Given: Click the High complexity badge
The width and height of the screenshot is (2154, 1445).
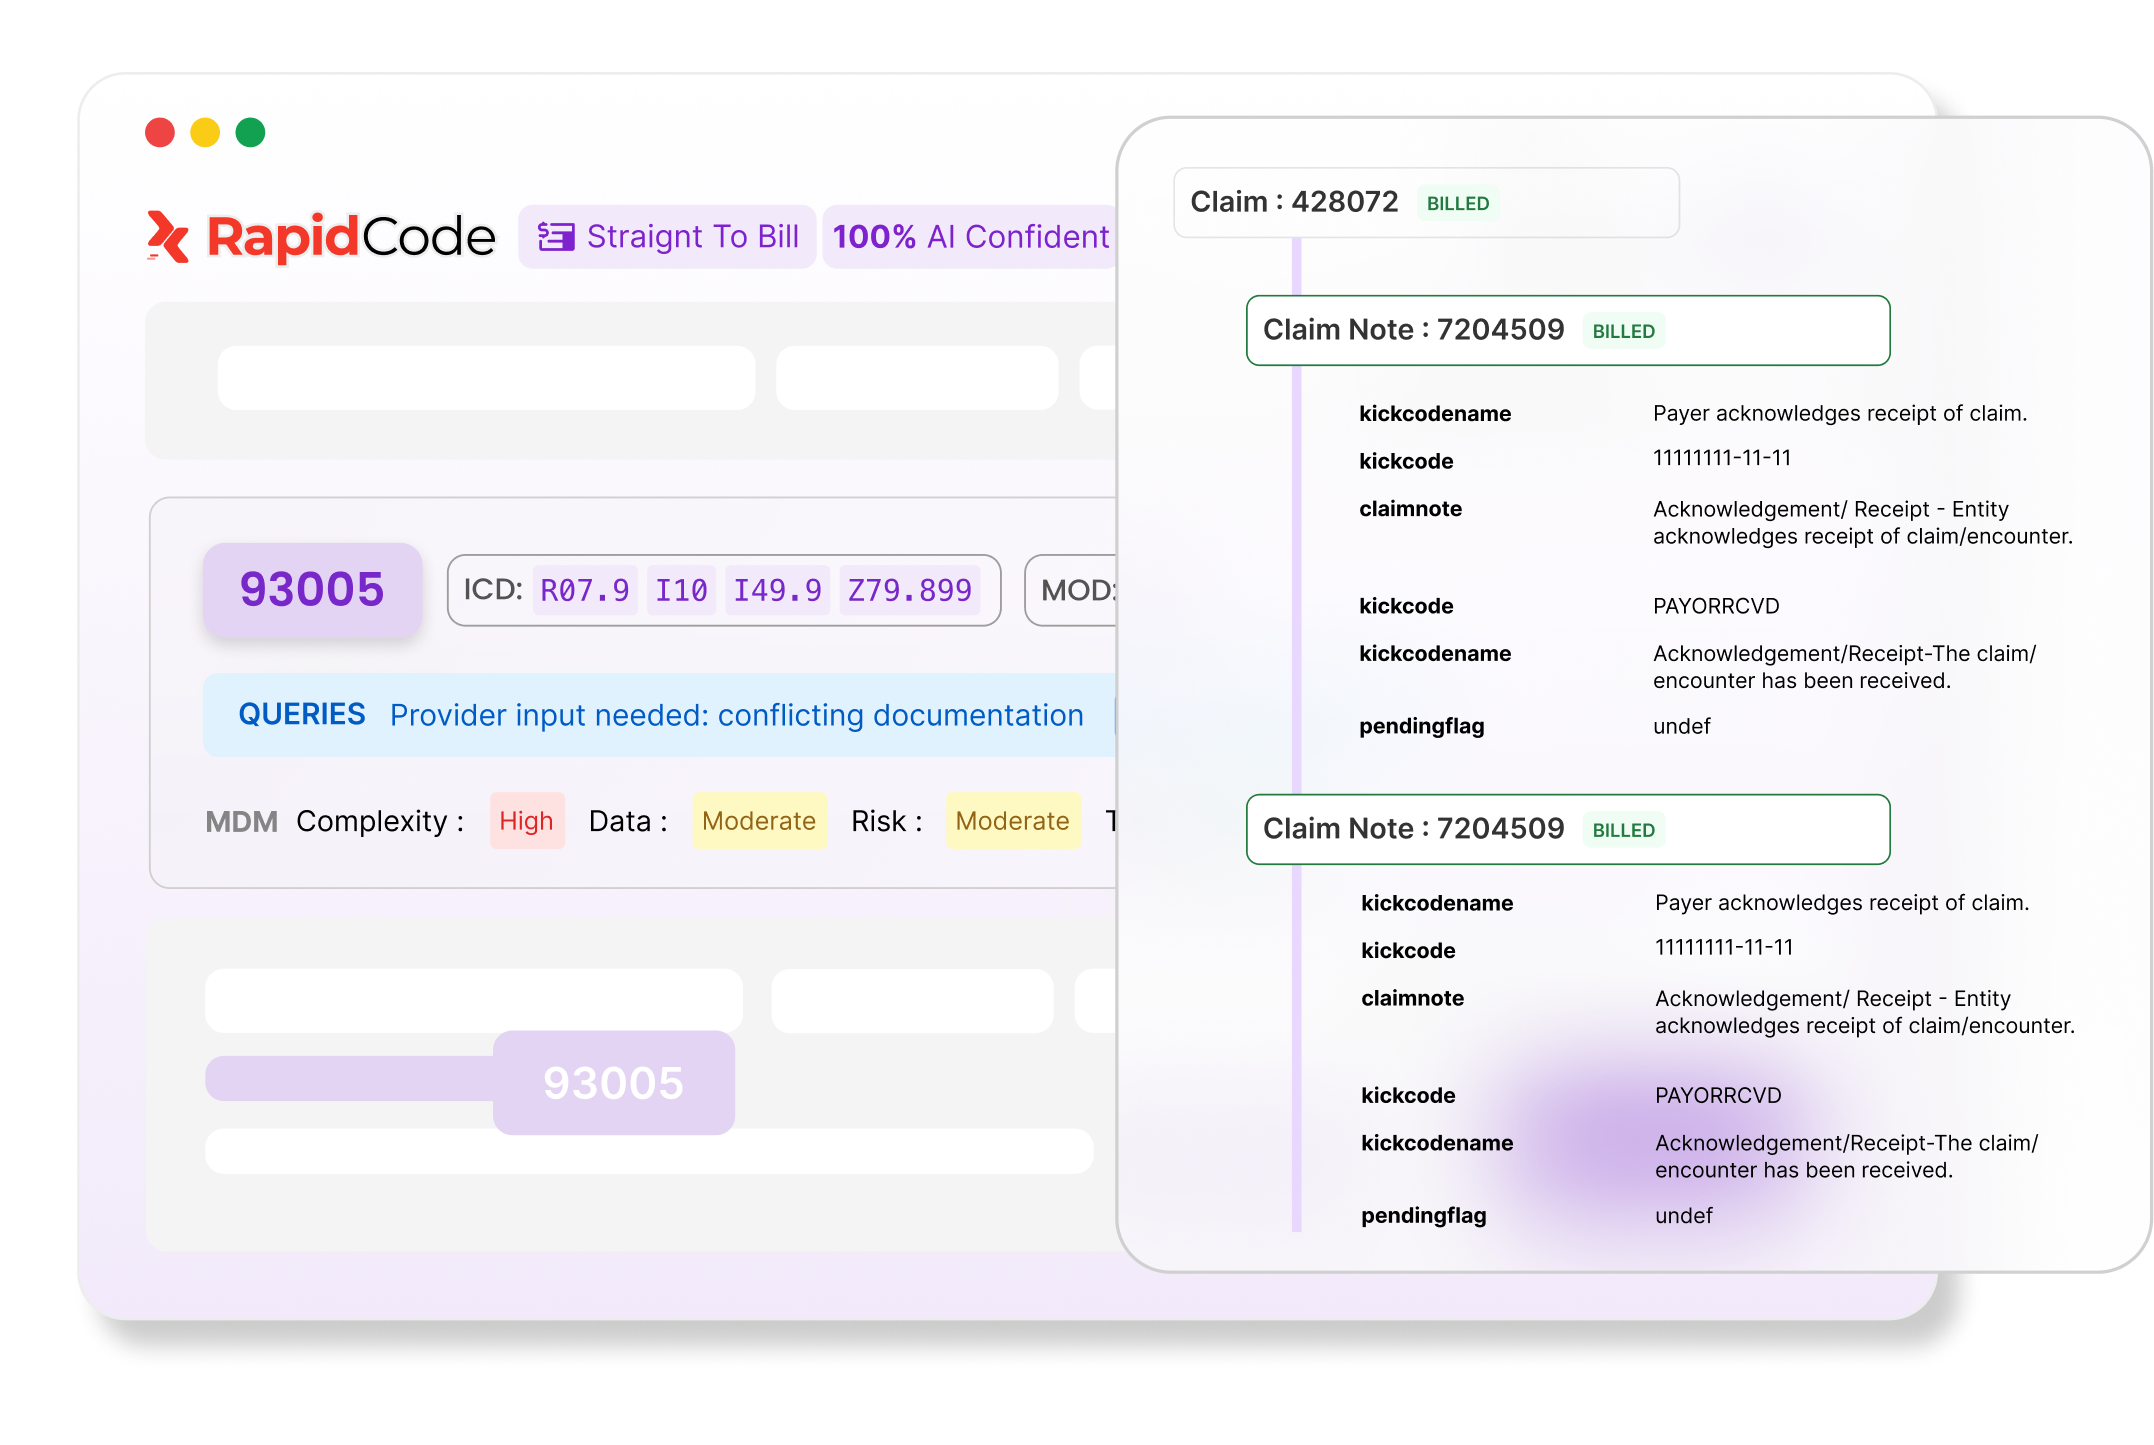Looking at the screenshot, I should [527, 821].
